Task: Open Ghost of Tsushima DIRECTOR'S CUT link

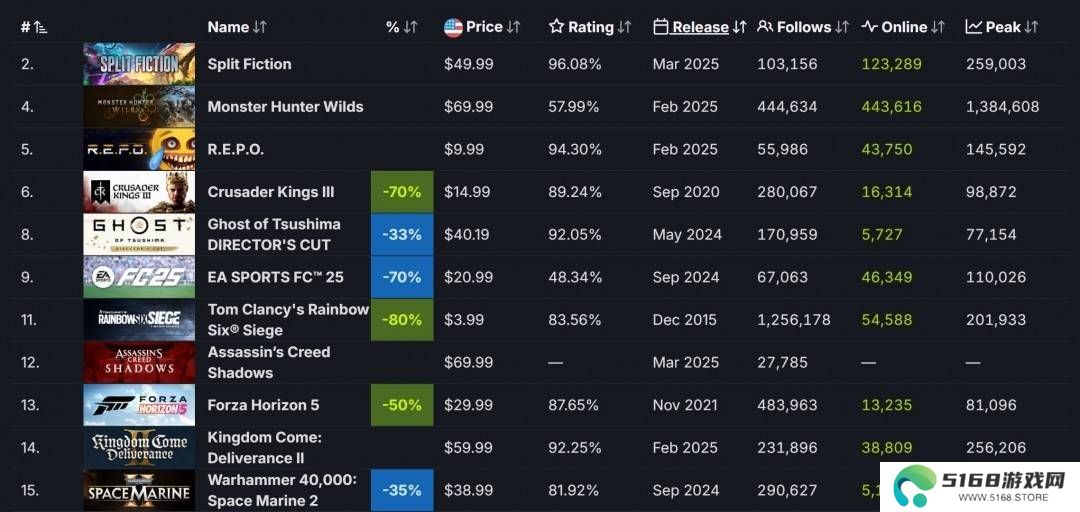Action: (274, 234)
